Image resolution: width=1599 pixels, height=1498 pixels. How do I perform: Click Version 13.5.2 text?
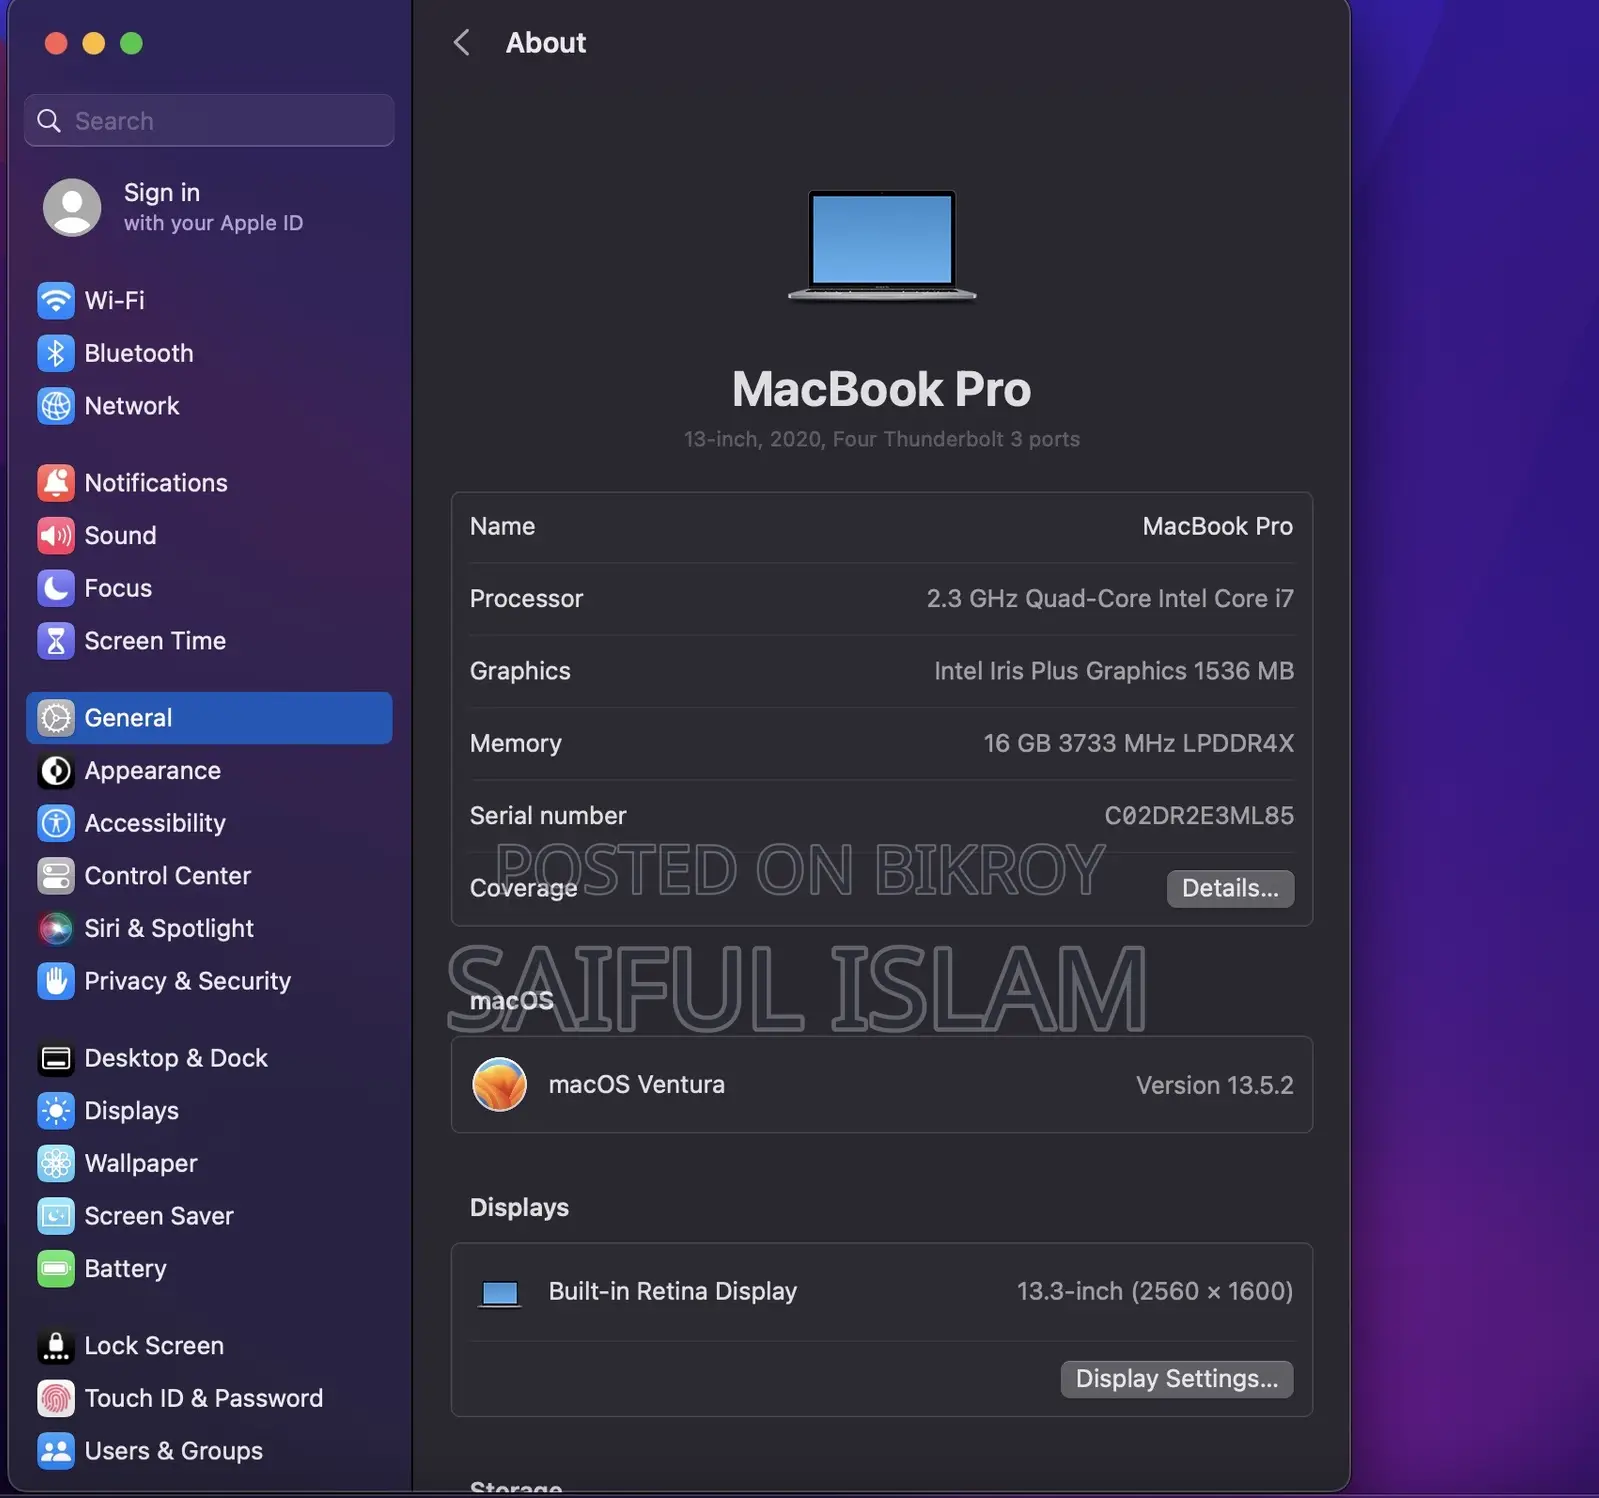click(x=1214, y=1085)
